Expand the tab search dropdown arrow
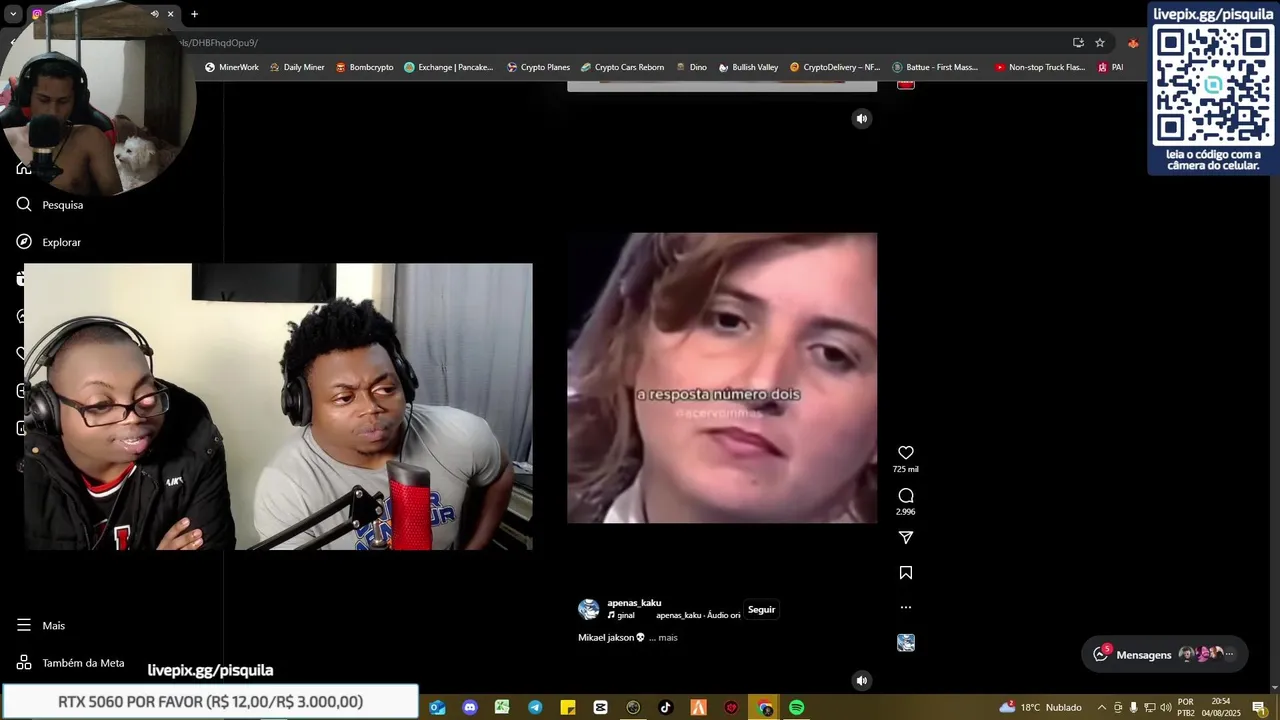The image size is (1280, 720). coord(13,14)
